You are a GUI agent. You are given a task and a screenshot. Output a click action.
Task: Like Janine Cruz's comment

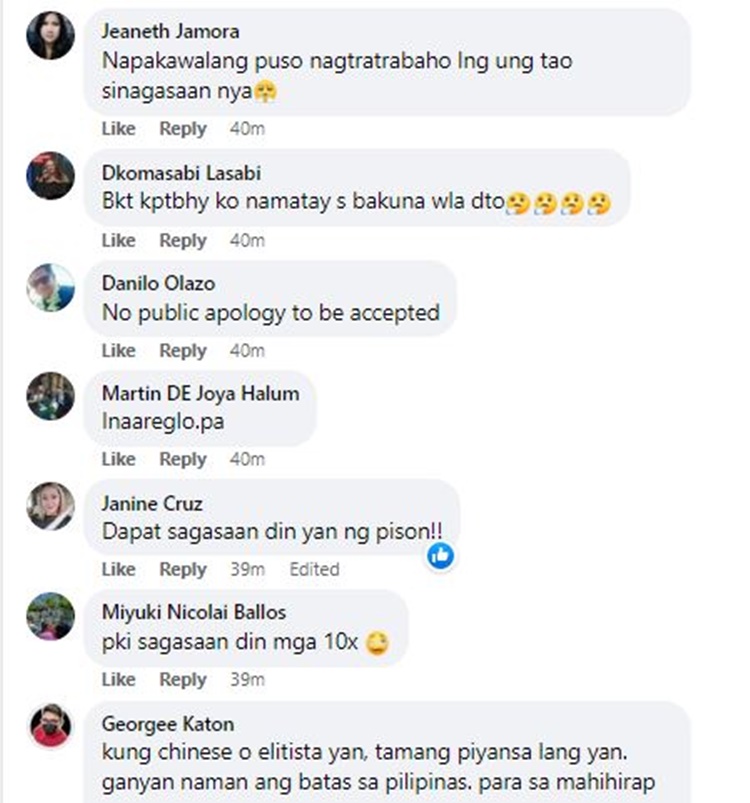pos(118,569)
